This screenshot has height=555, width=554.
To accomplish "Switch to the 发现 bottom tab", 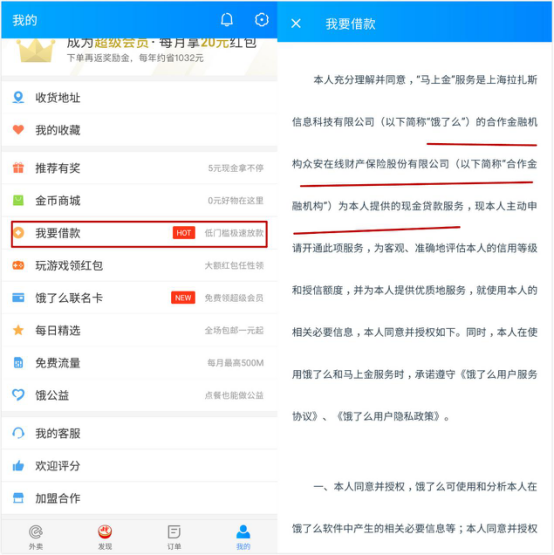I will 105,537.
